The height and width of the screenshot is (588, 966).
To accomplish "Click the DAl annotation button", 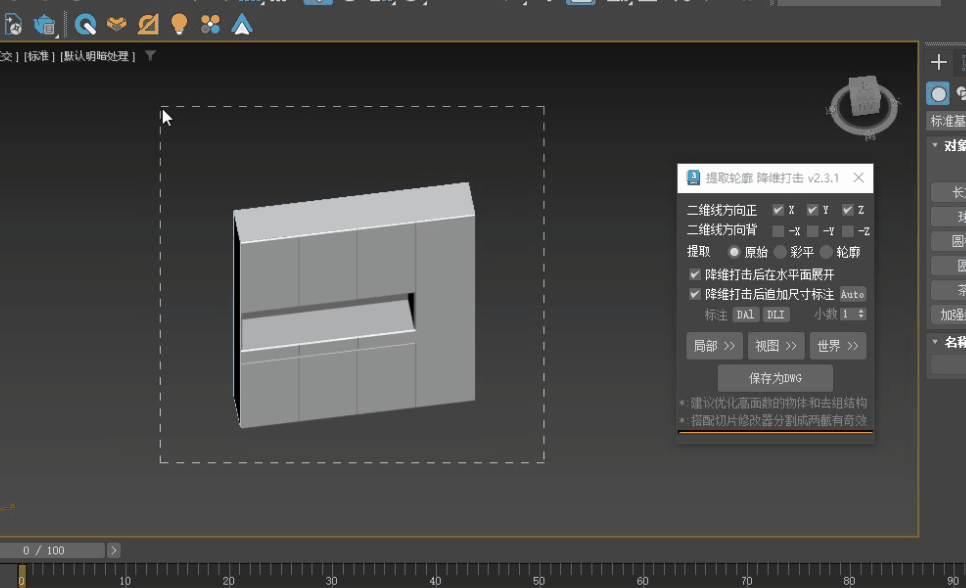I will [745, 314].
